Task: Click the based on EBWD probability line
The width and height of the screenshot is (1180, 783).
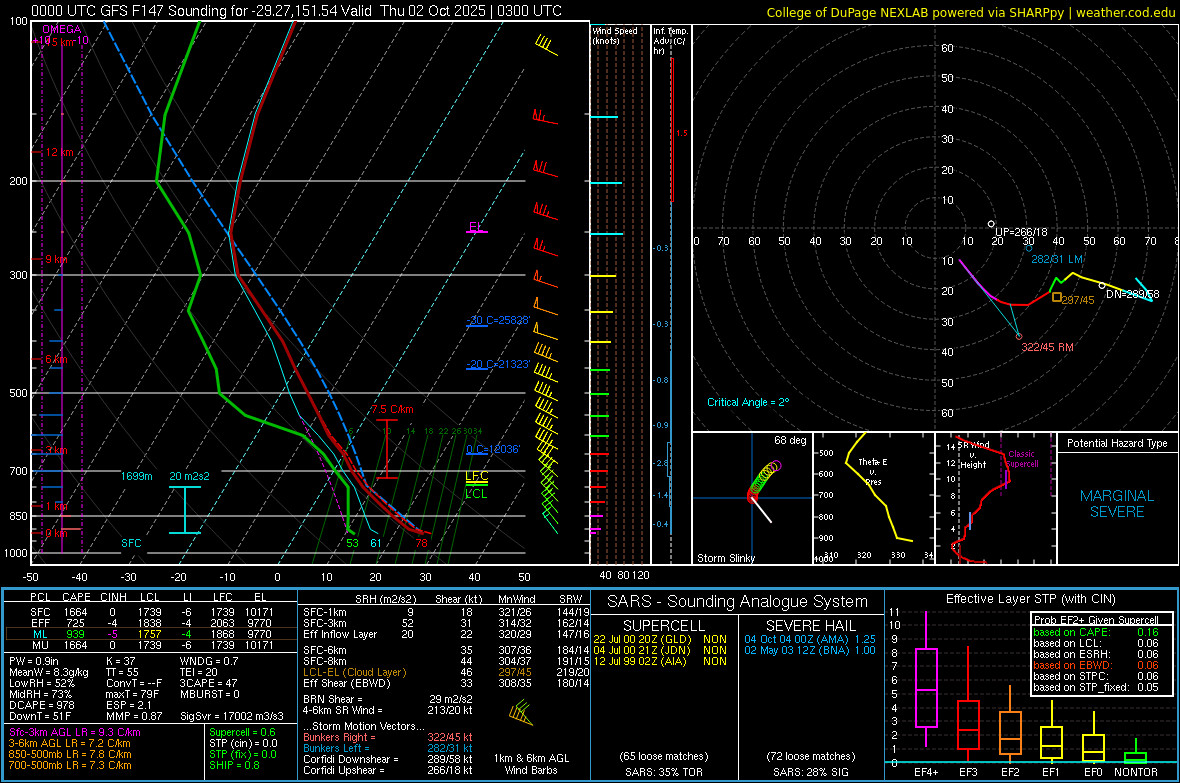Action: (1096, 666)
